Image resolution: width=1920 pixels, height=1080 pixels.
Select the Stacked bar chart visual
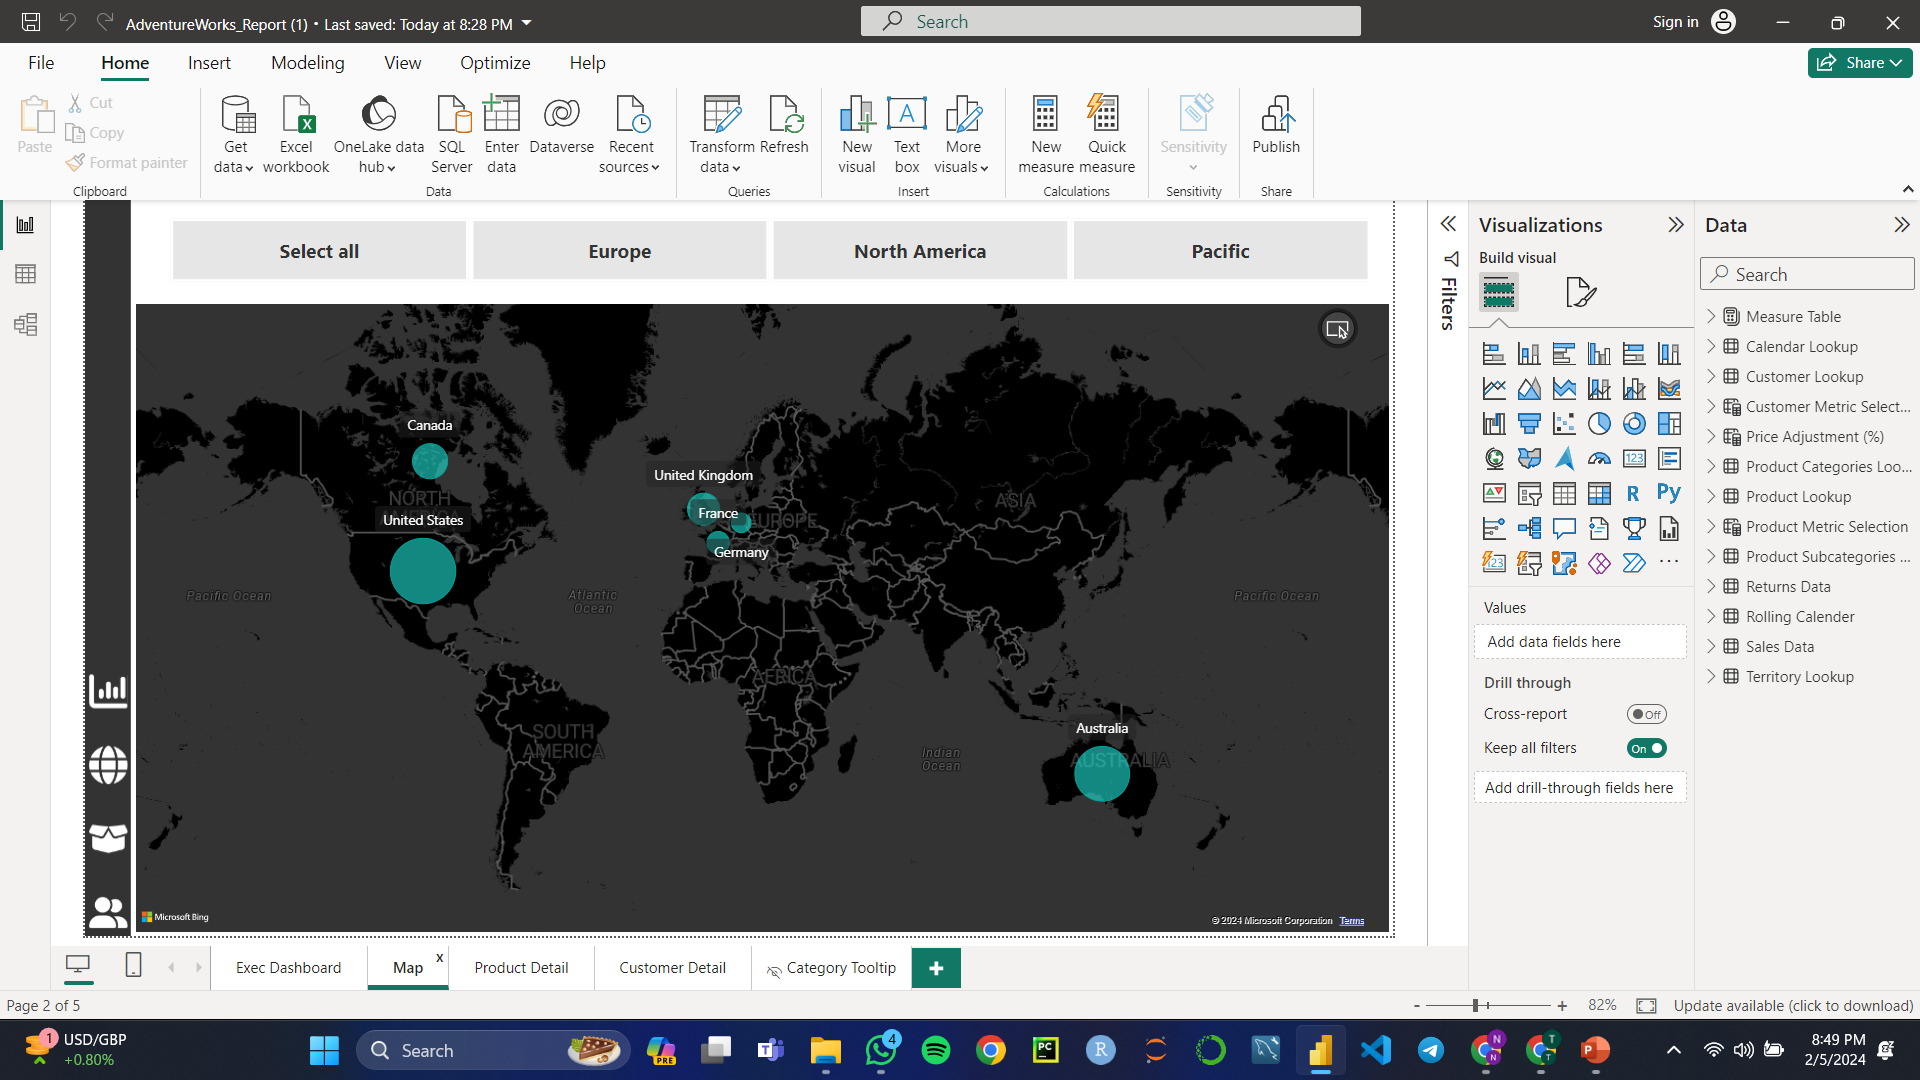click(1494, 354)
